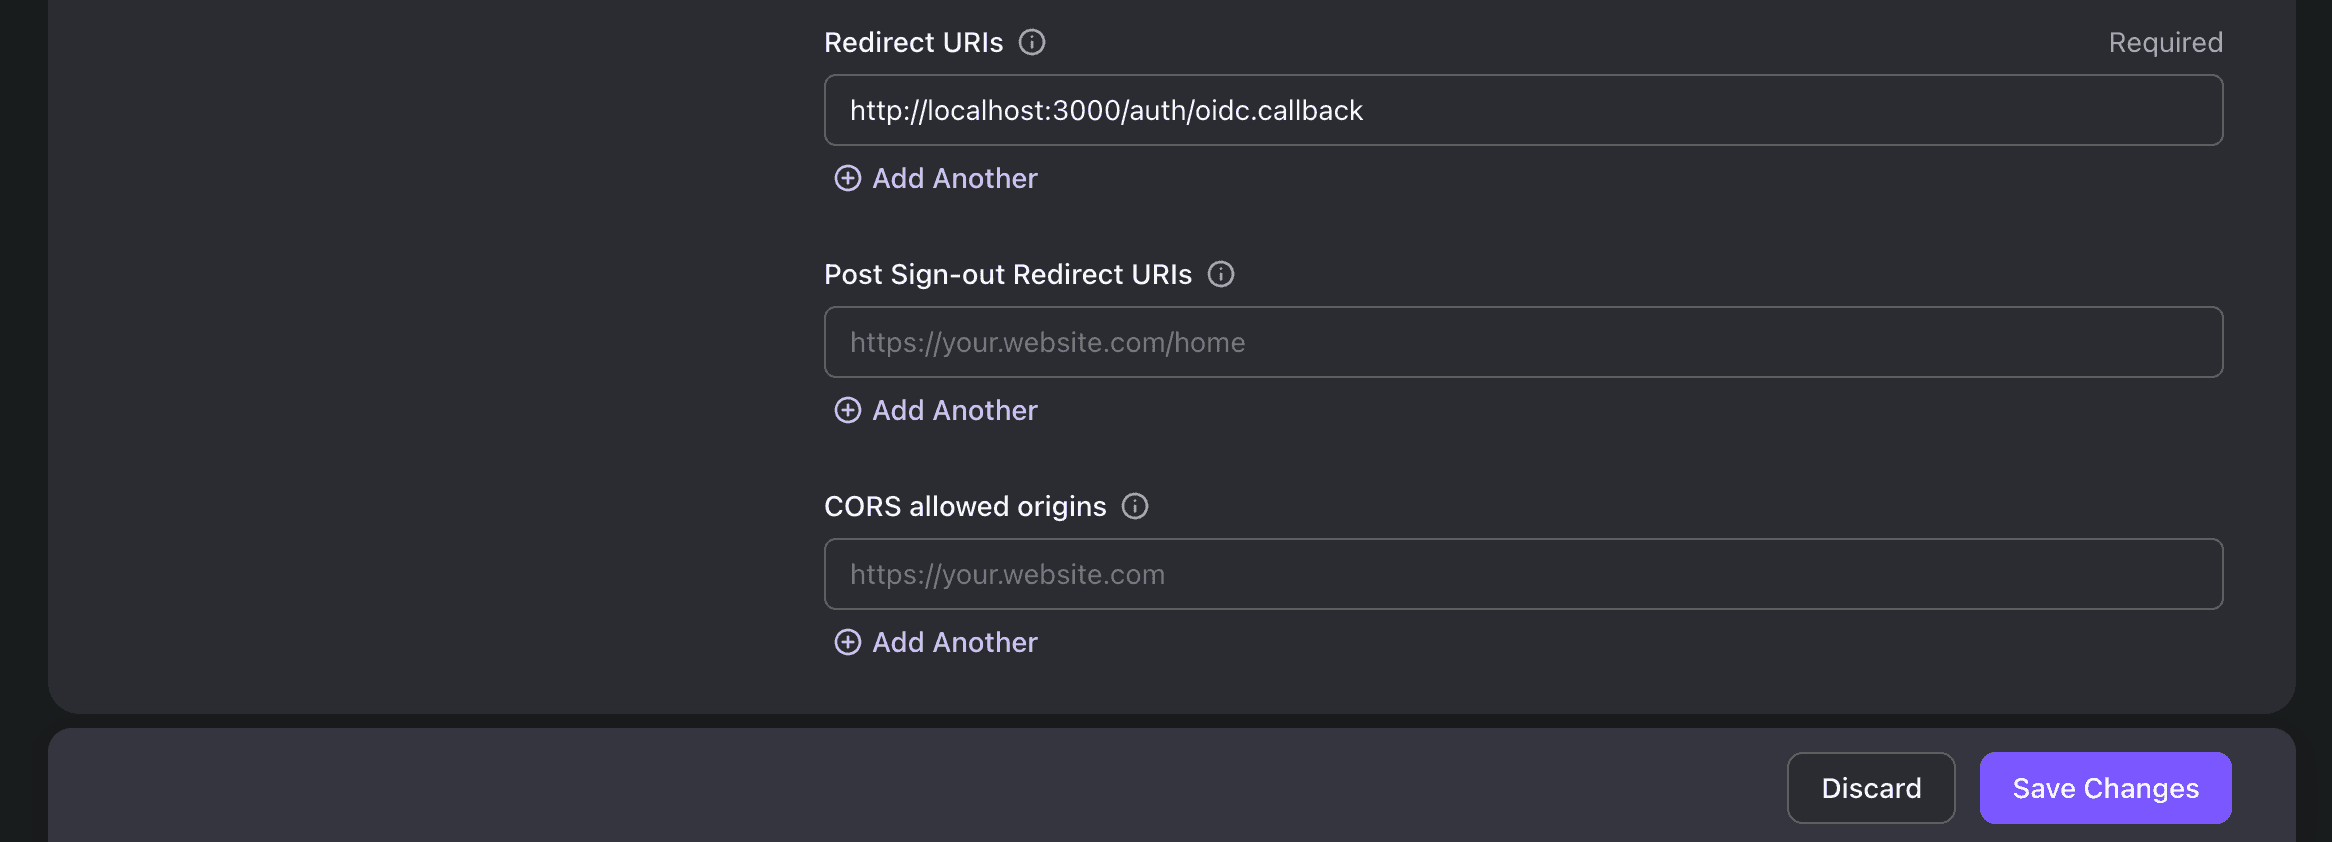Click the Post Sign-out Redirect URIs info icon

click(x=1221, y=274)
